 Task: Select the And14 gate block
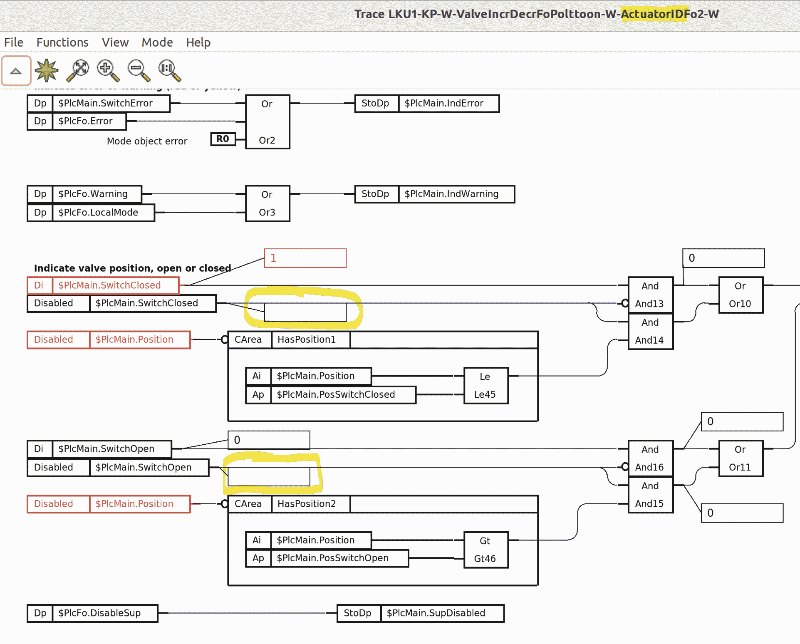650,331
